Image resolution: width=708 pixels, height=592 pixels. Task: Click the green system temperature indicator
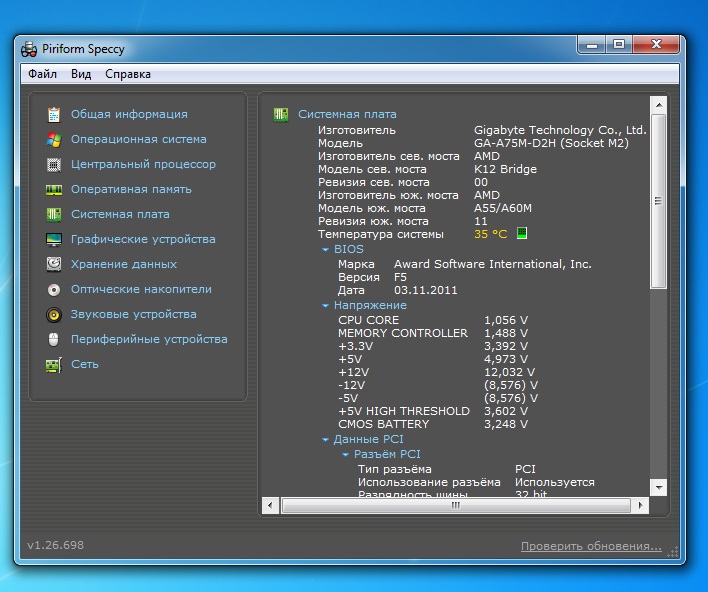tap(521, 234)
